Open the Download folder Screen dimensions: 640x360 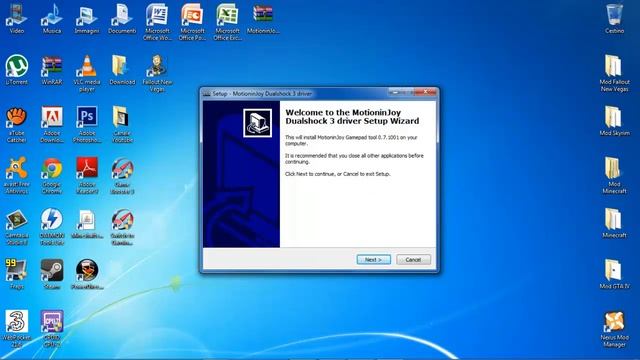click(x=122, y=70)
